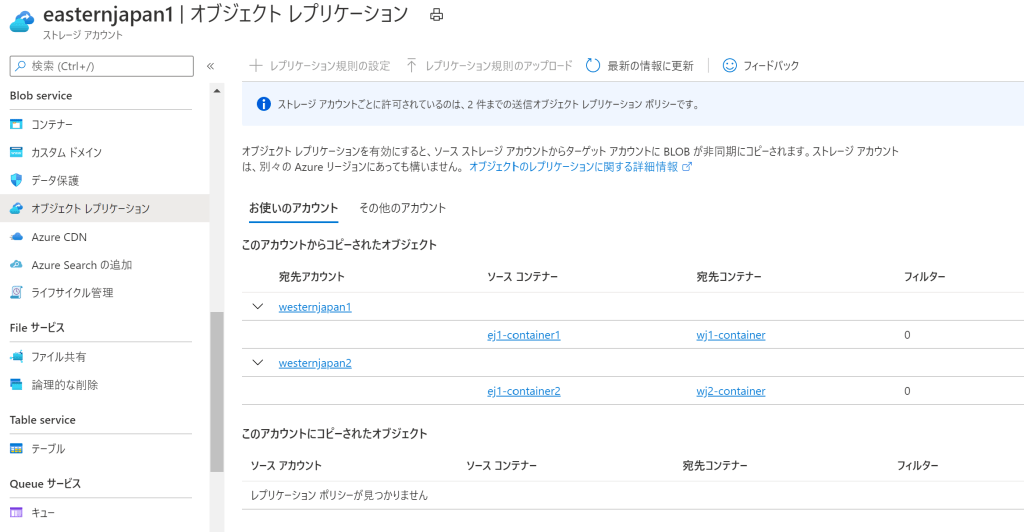
Task: Click the wj1-container destination link
Action: tap(730, 335)
